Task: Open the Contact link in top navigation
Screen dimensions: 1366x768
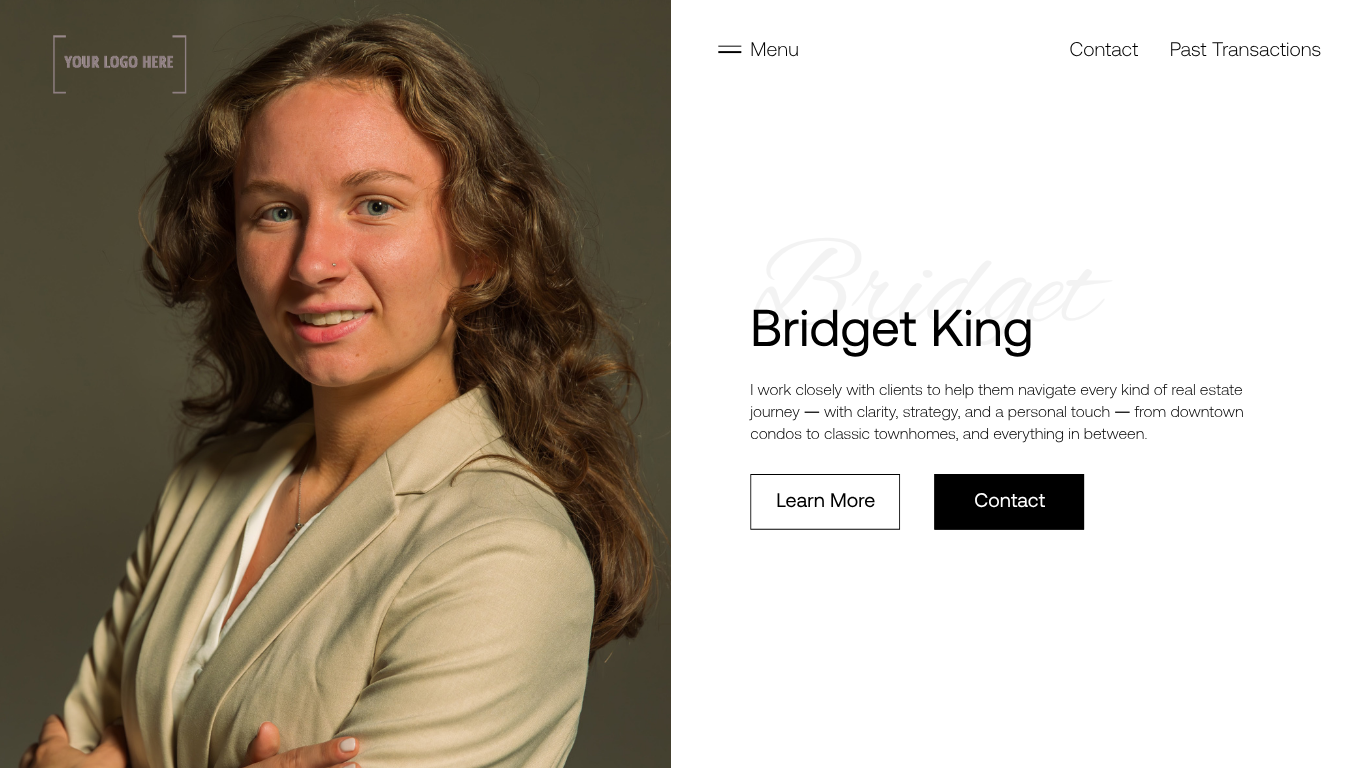Action: 1103,50
